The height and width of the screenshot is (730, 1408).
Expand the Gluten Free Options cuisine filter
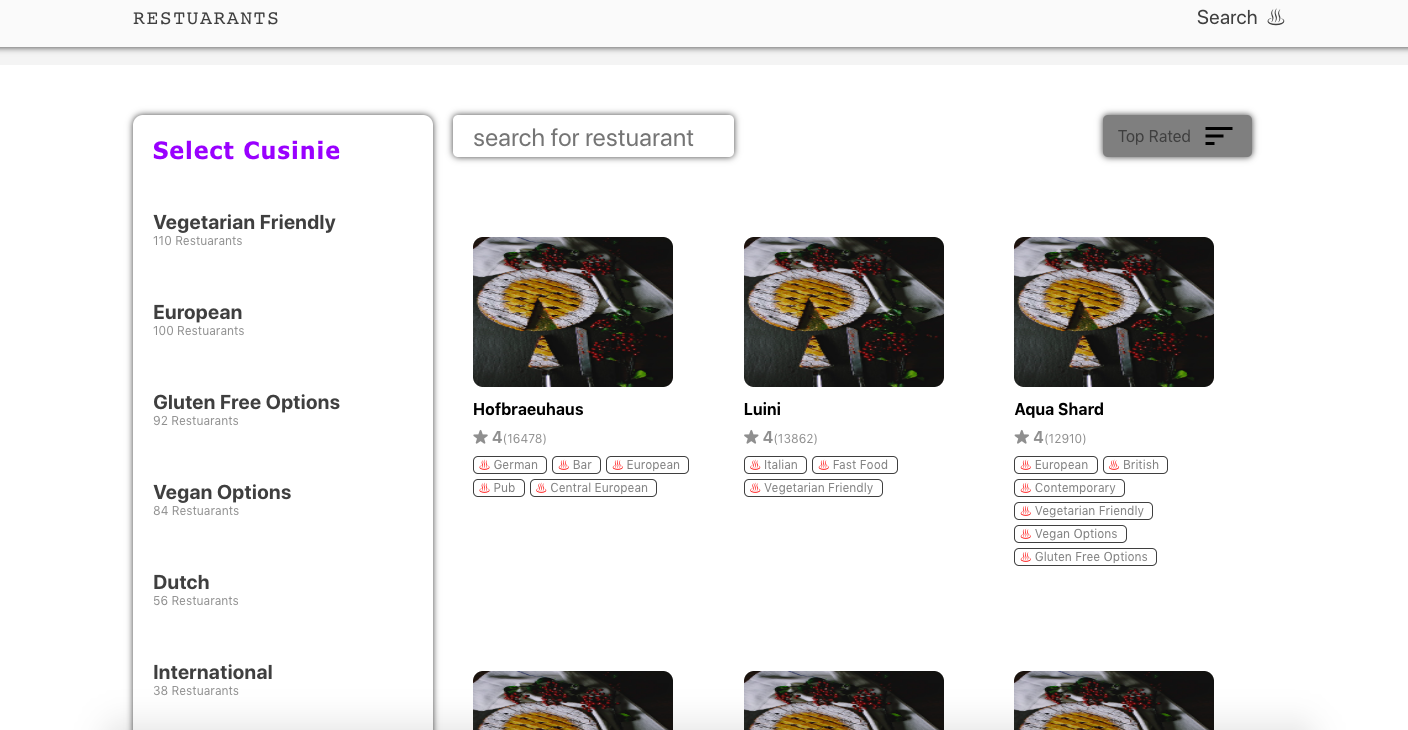(246, 402)
